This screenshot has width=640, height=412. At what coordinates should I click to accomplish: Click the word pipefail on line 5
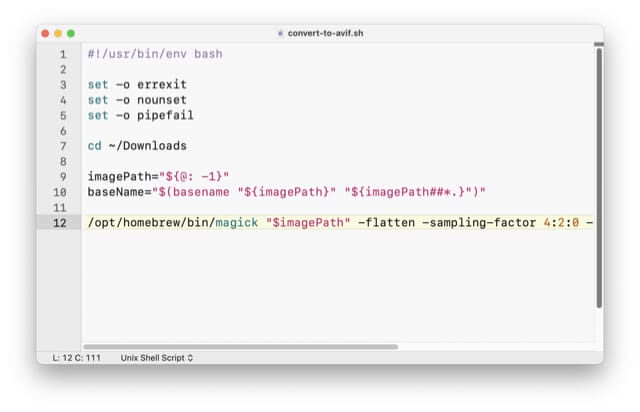[165, 116]
